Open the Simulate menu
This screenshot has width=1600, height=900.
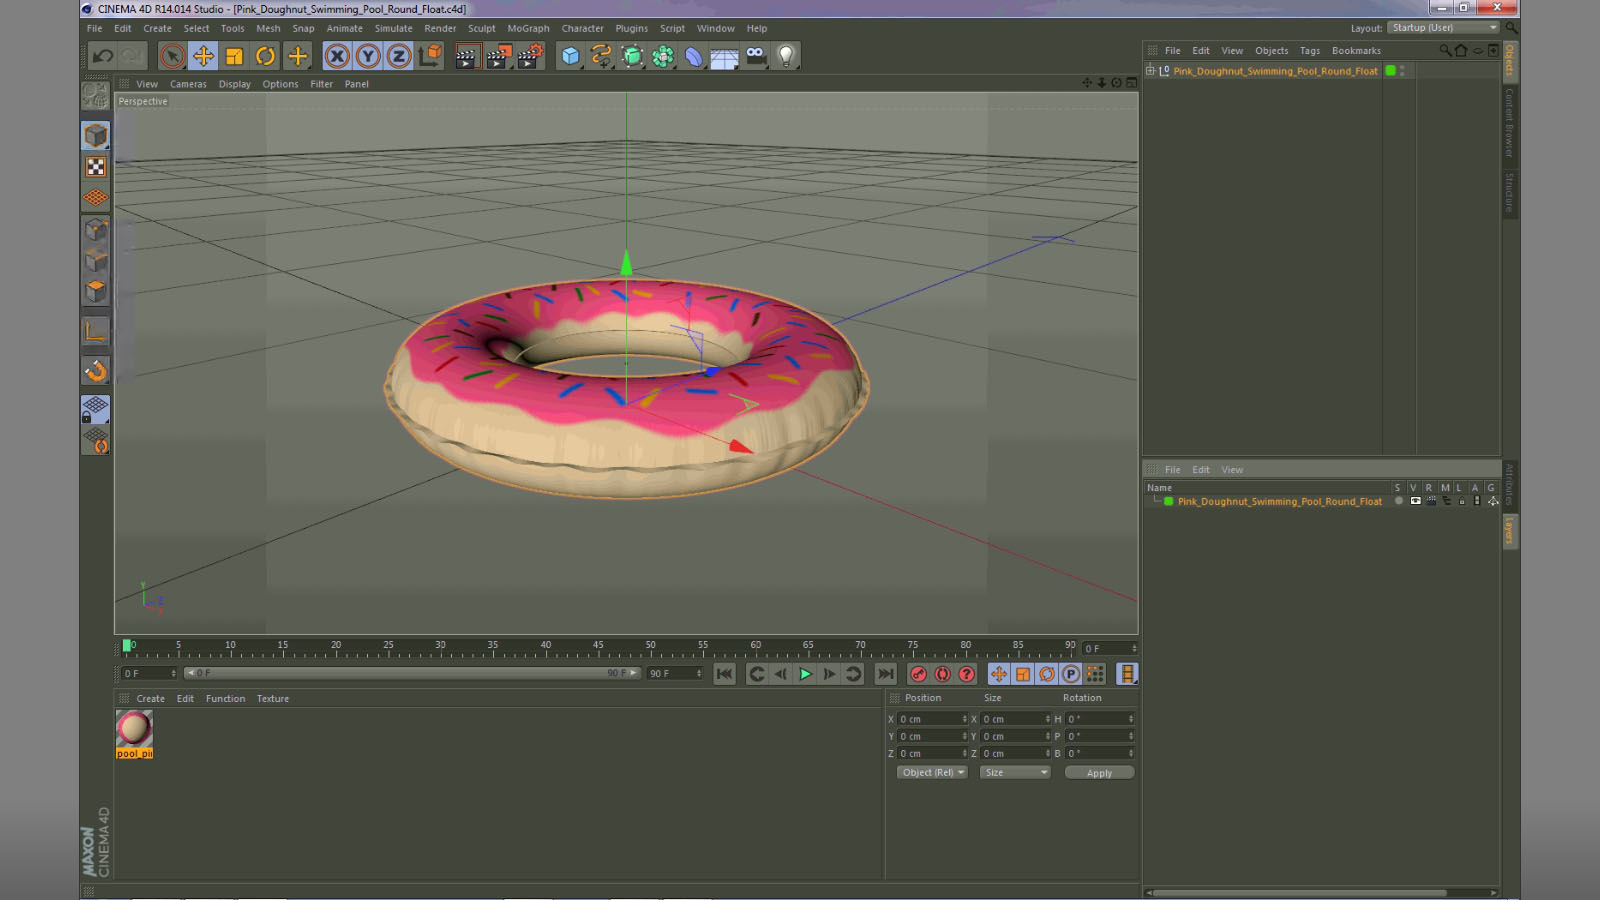(393, 29)
